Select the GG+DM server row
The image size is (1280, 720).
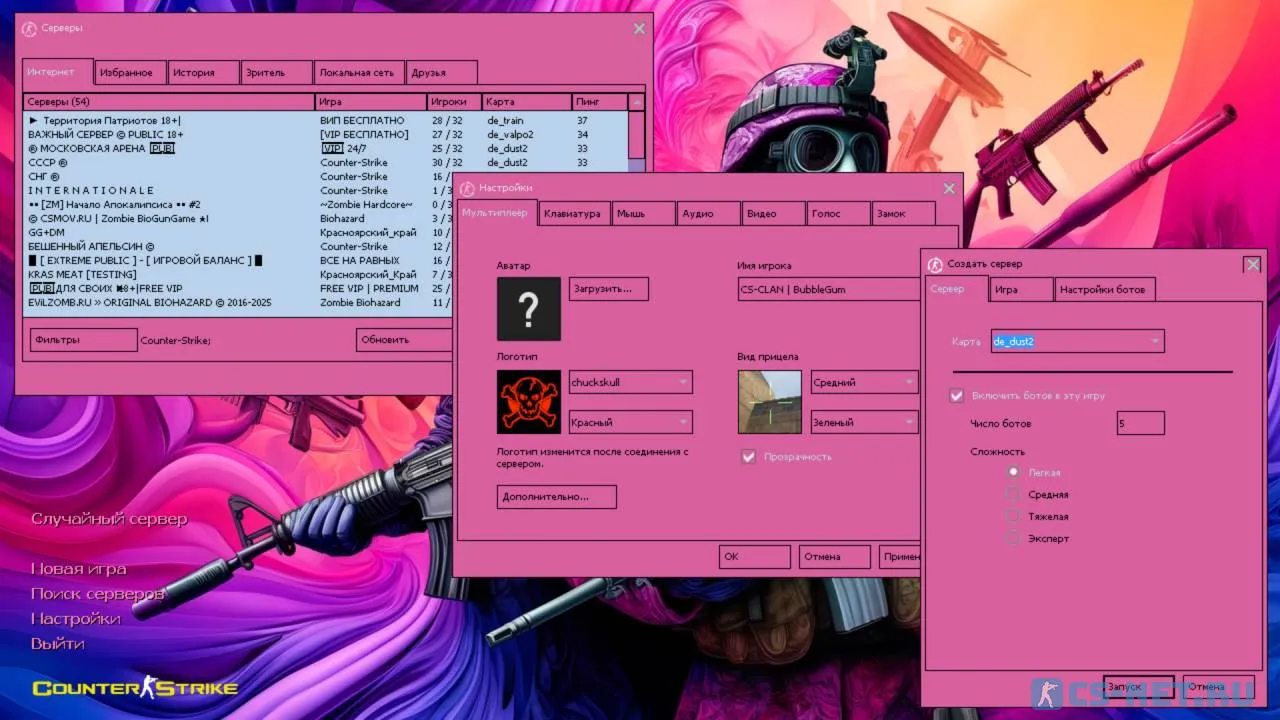click(x=238, y=232)
